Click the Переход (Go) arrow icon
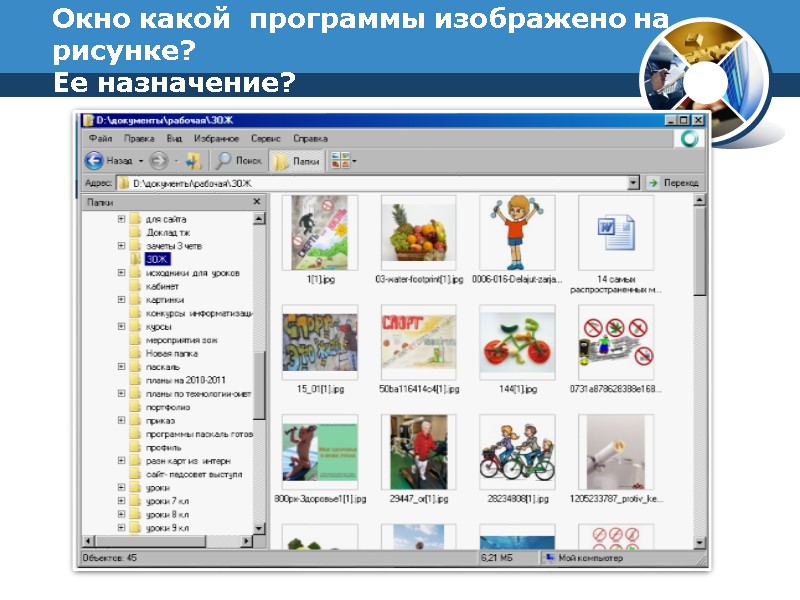The image size is (800, 600). click(653, 183)
